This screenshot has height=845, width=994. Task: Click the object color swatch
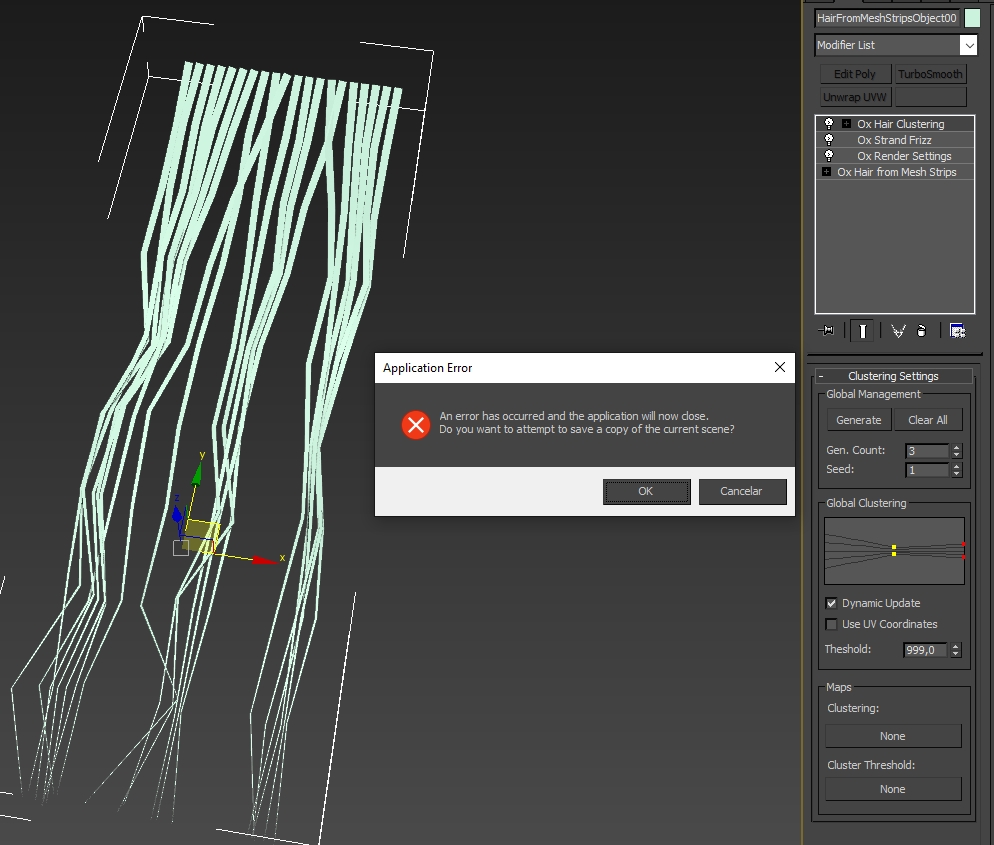point(972,18)
